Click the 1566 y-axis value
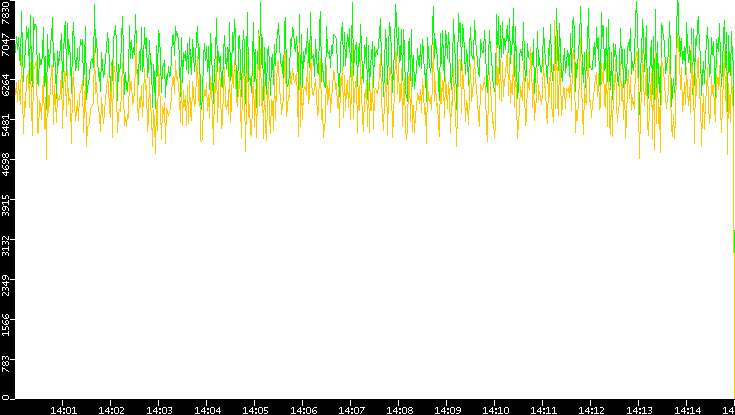735x415 pixels. pos(6,324)
